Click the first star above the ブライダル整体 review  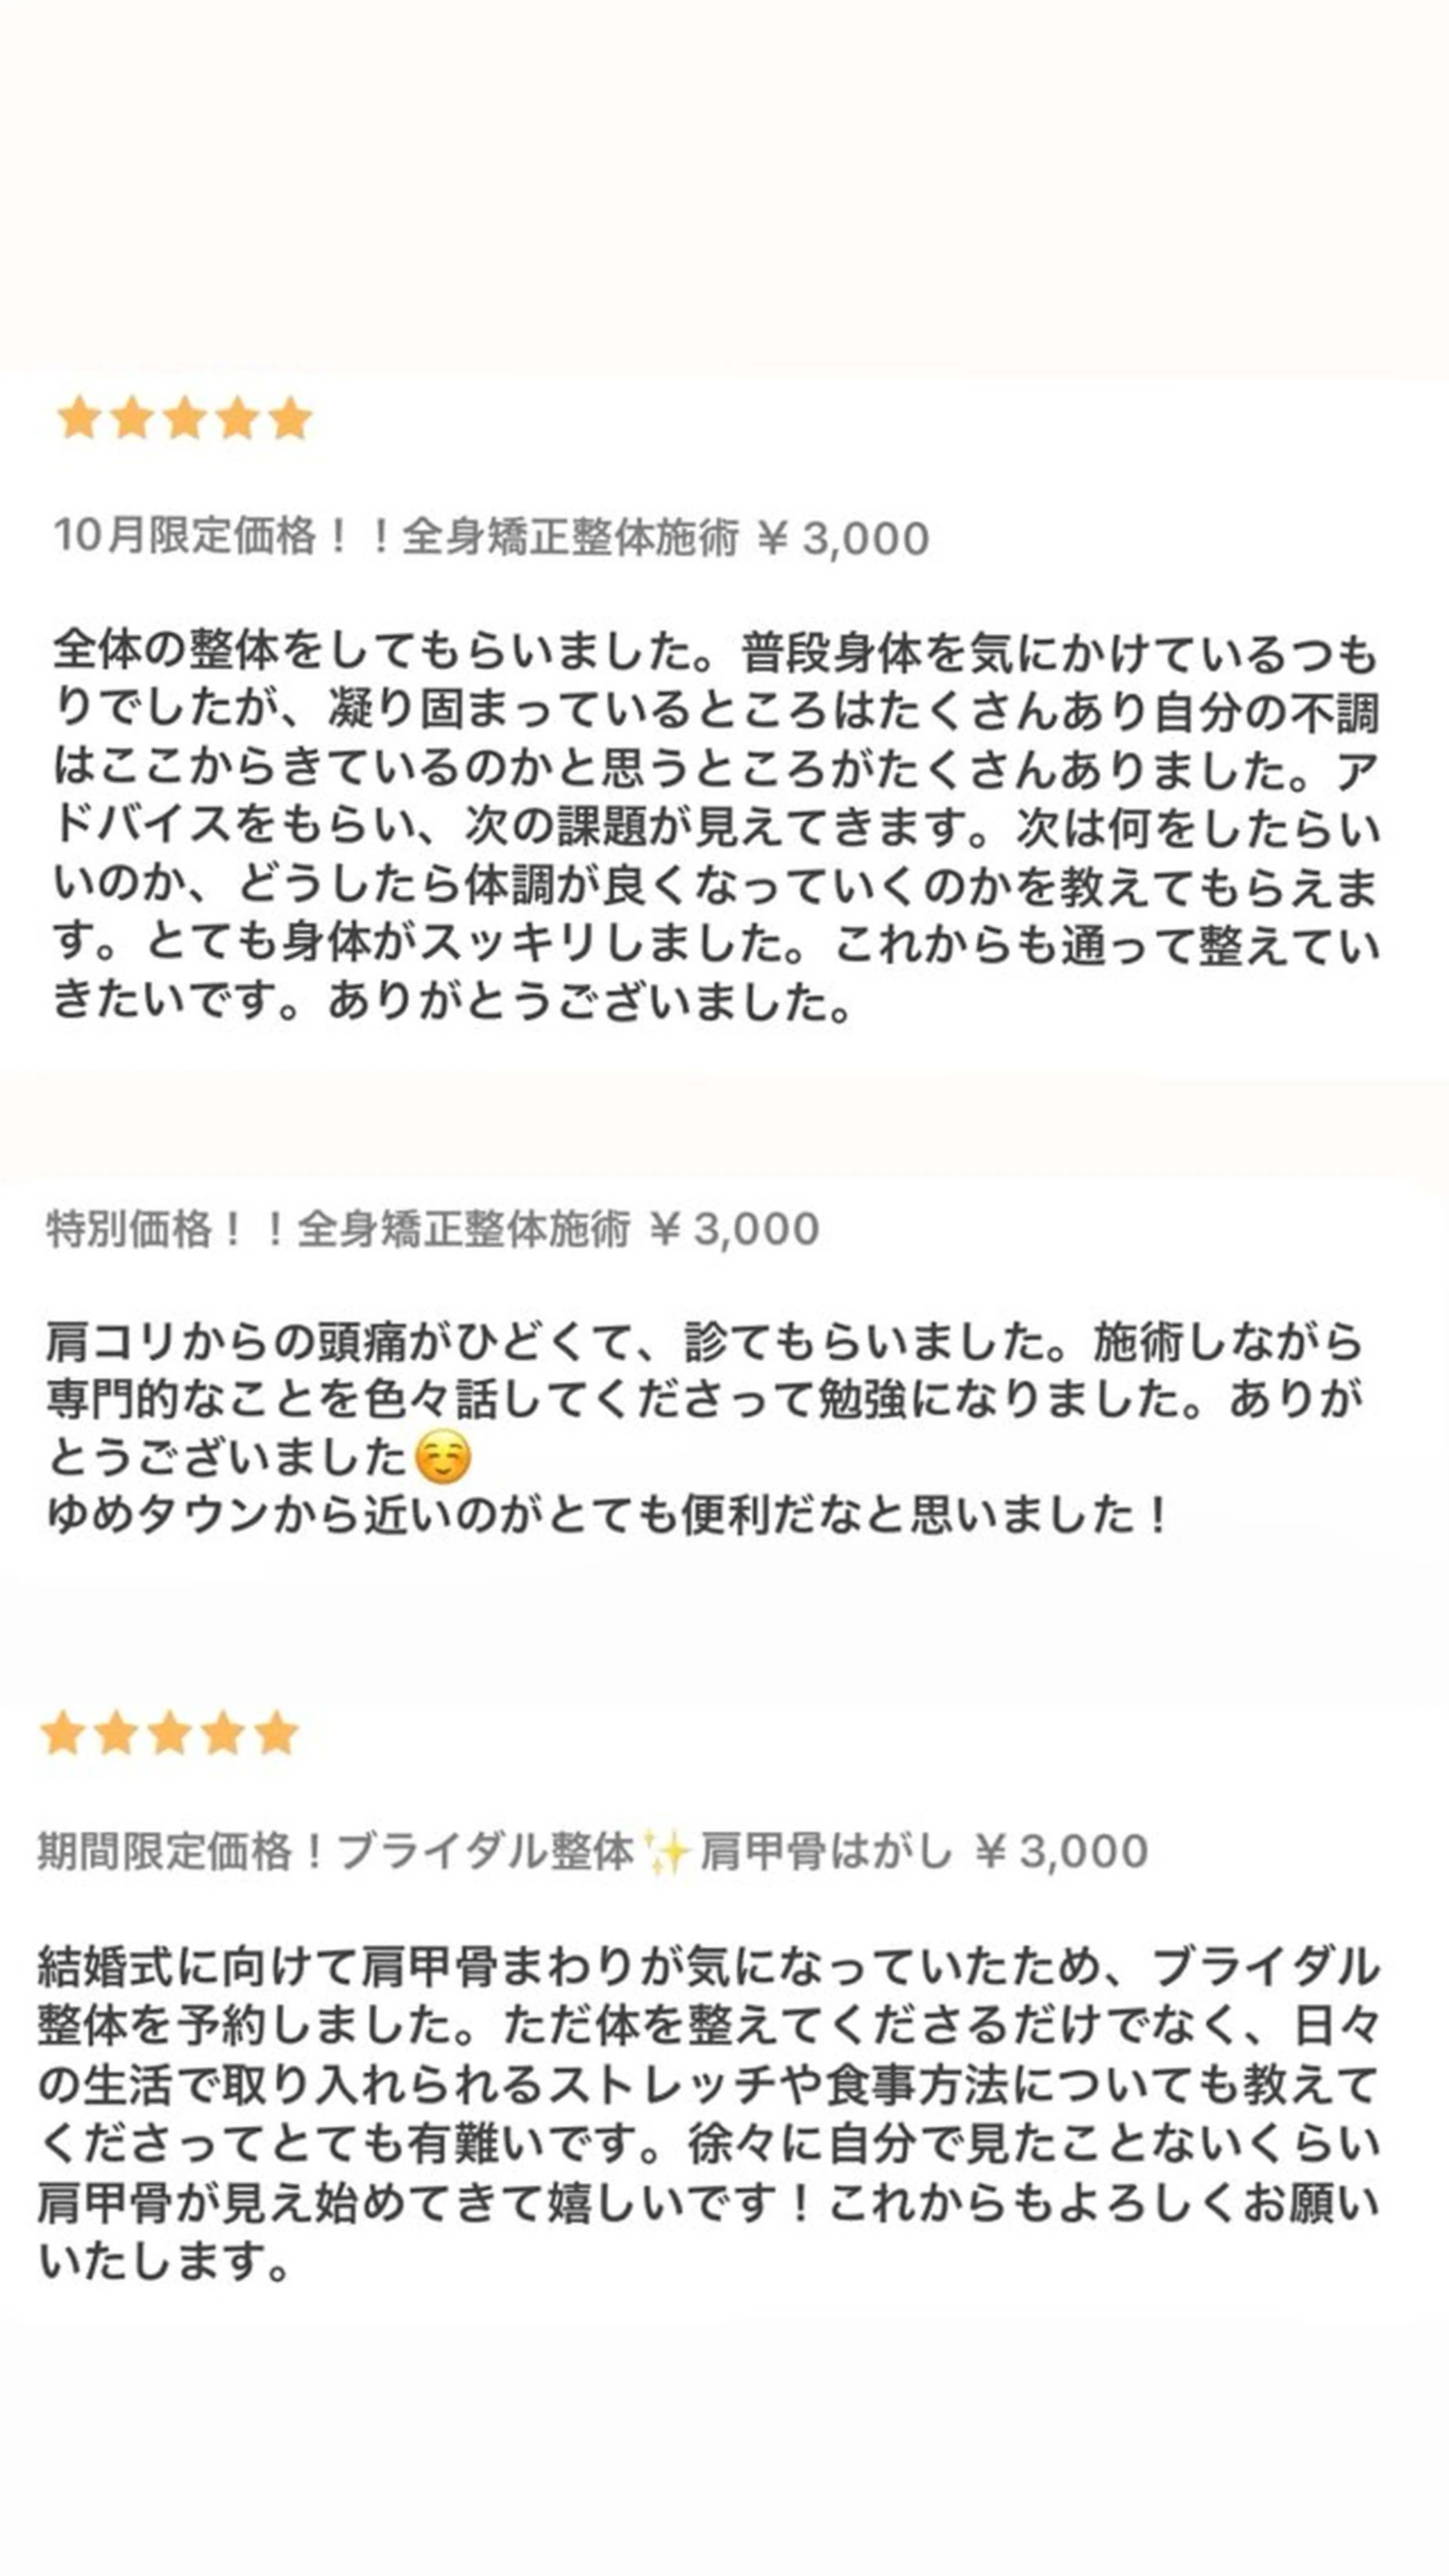tap(63, 1733)
